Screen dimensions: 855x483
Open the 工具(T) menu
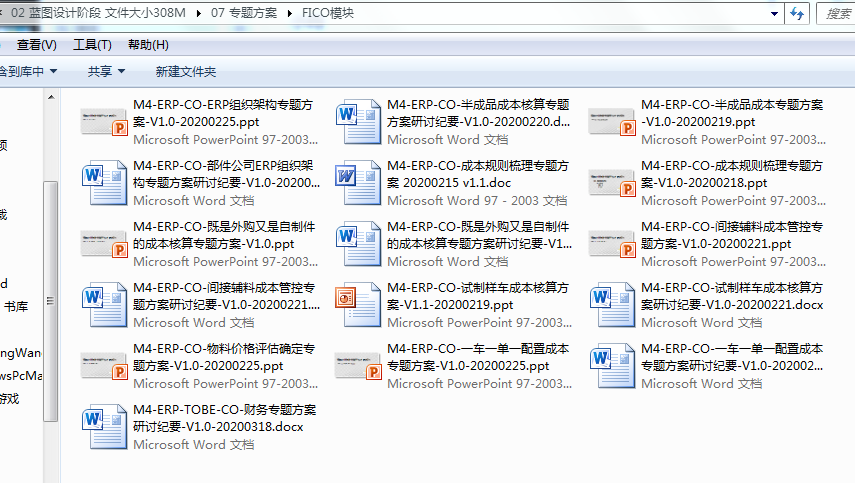coord(92,45)
